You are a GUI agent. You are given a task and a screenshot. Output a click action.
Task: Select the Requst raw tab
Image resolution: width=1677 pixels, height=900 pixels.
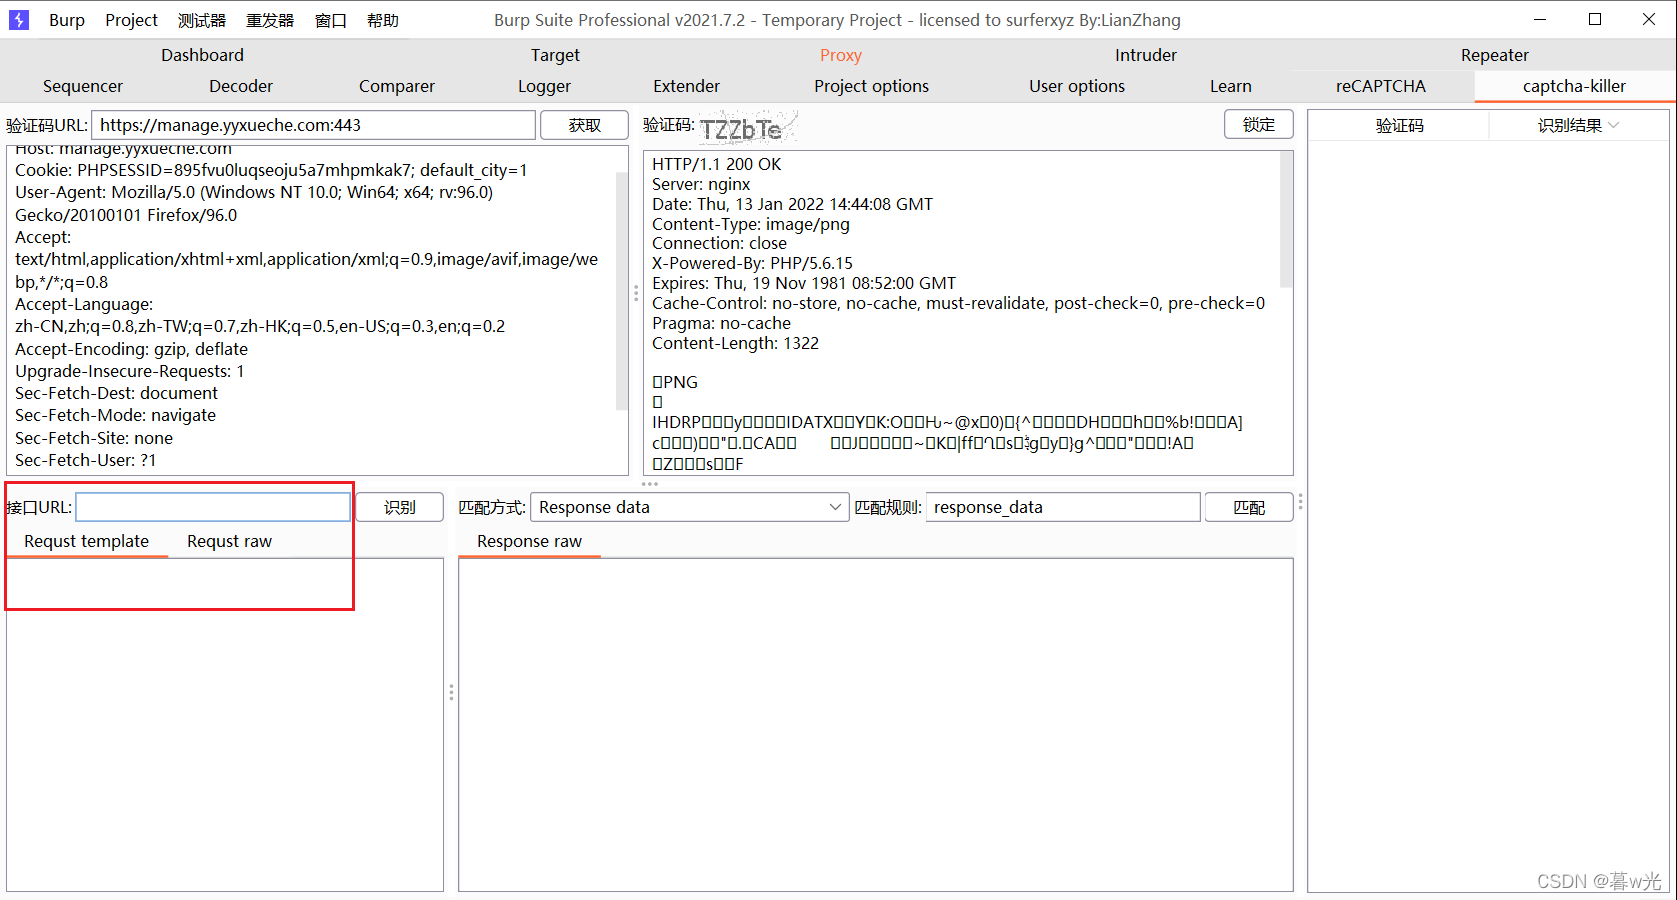click(229, 541)
